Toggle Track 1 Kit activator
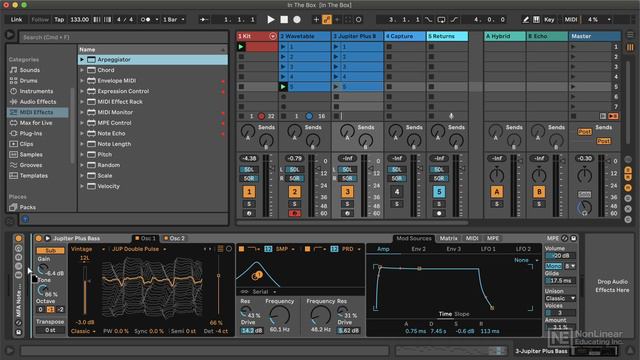The height and width of the screenshot is (360, 640). tap(249, 192)
